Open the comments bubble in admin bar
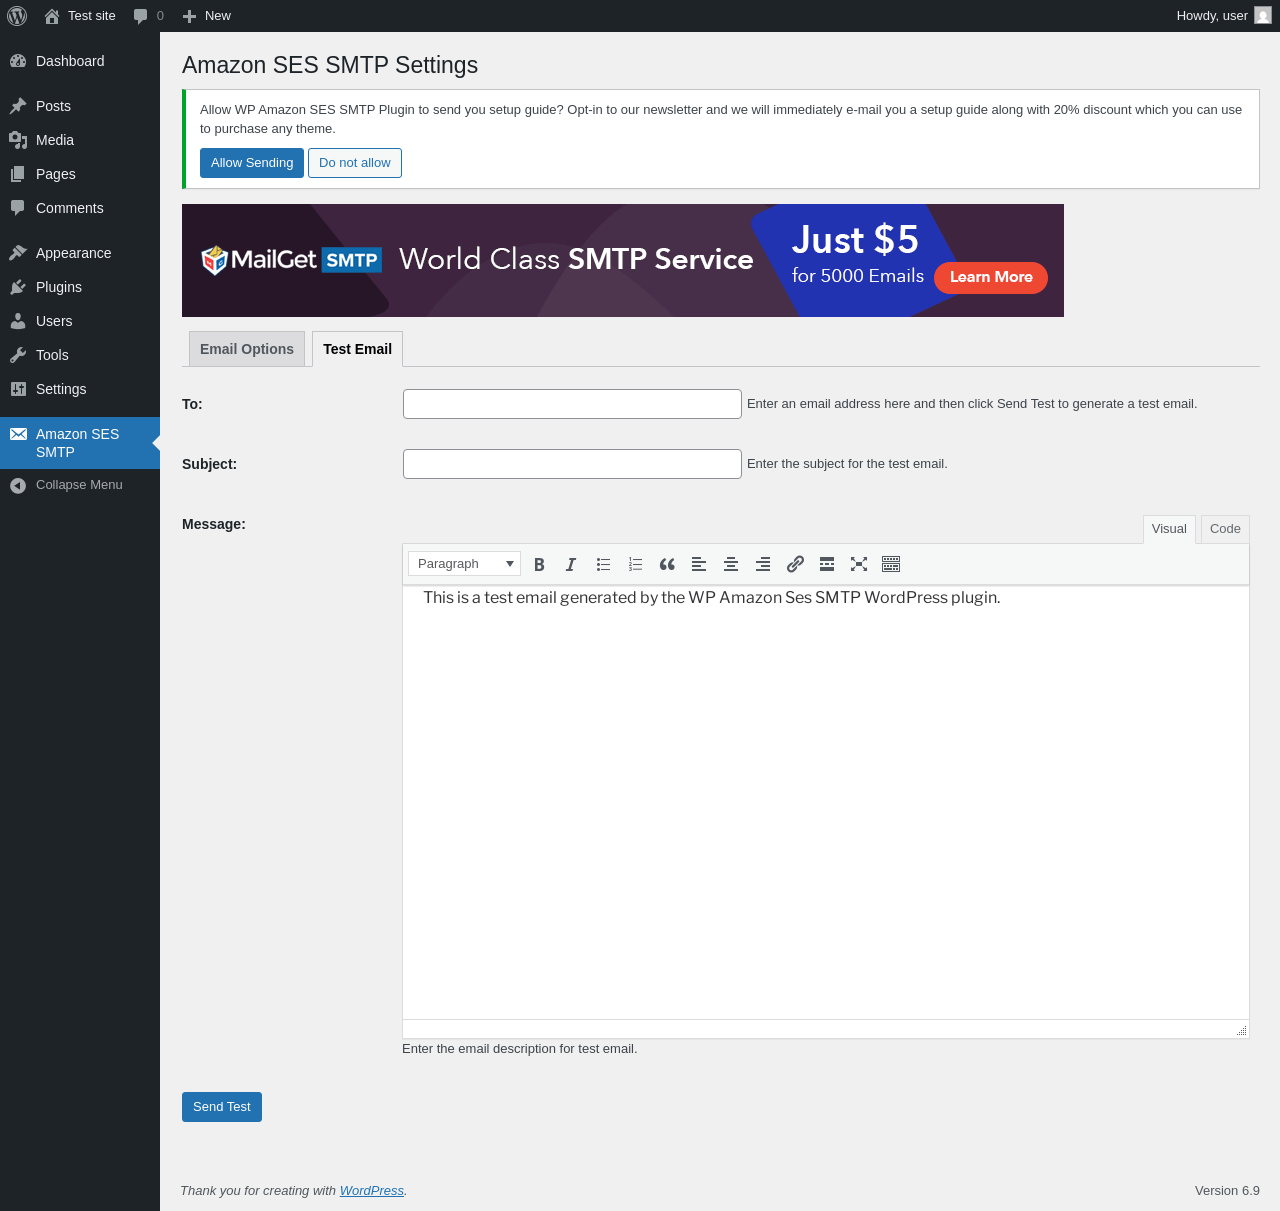1280x1211 pixels. click(x=148, y=16)
